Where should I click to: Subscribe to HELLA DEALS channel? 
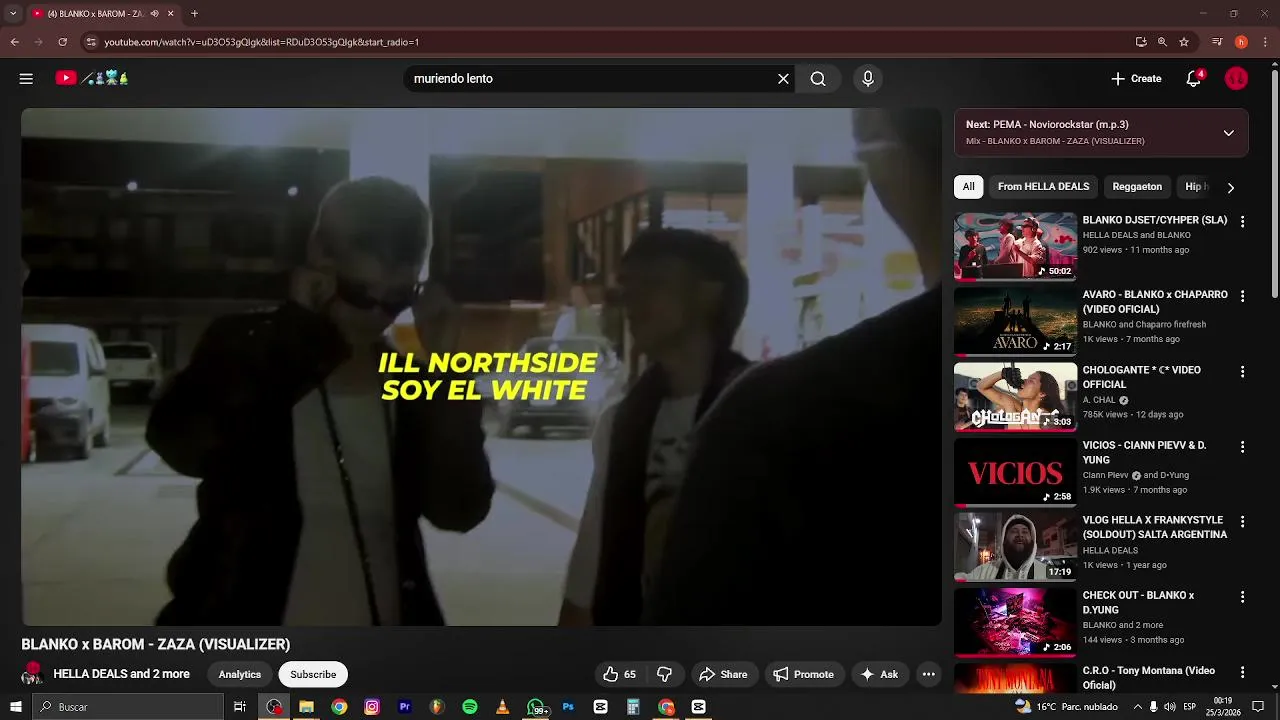(x=313, y=674)
